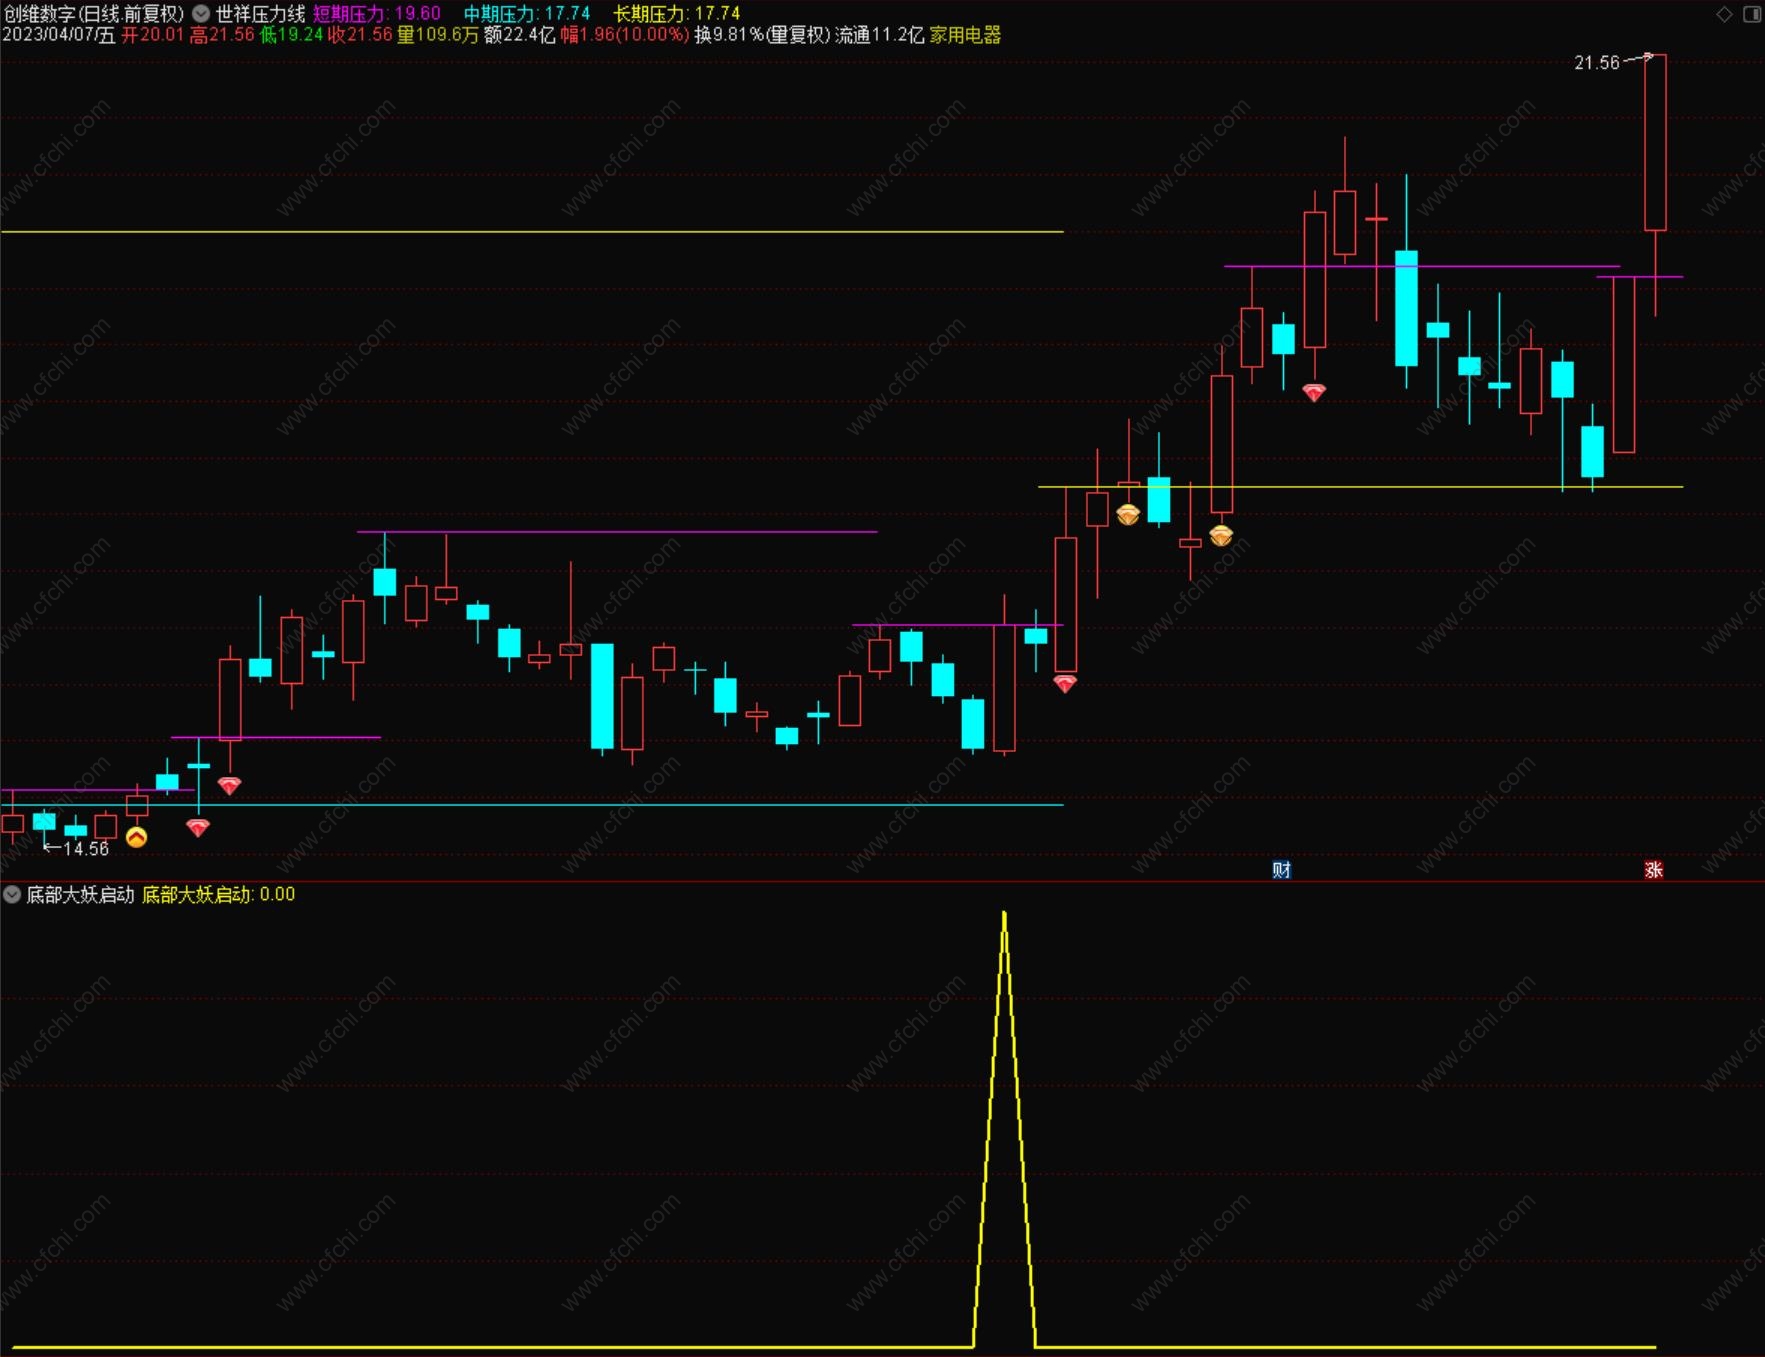Screen dimensions: 1765x1357
Task: Click the 长期压力: 17.74 value
Action: click(677, 14)
